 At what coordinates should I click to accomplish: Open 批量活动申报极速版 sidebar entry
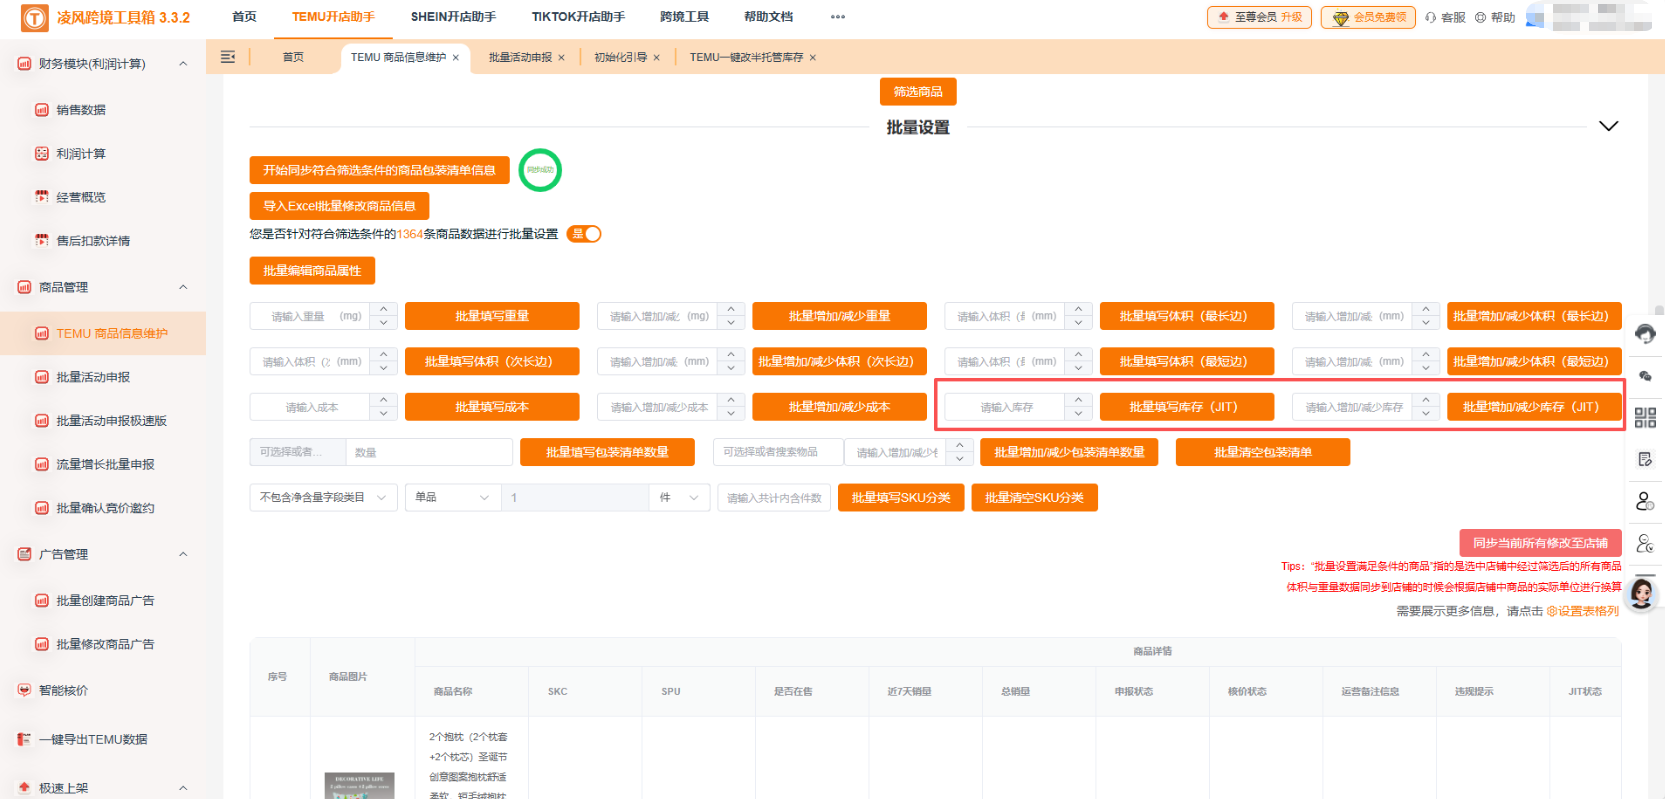[x=111, y=421]
